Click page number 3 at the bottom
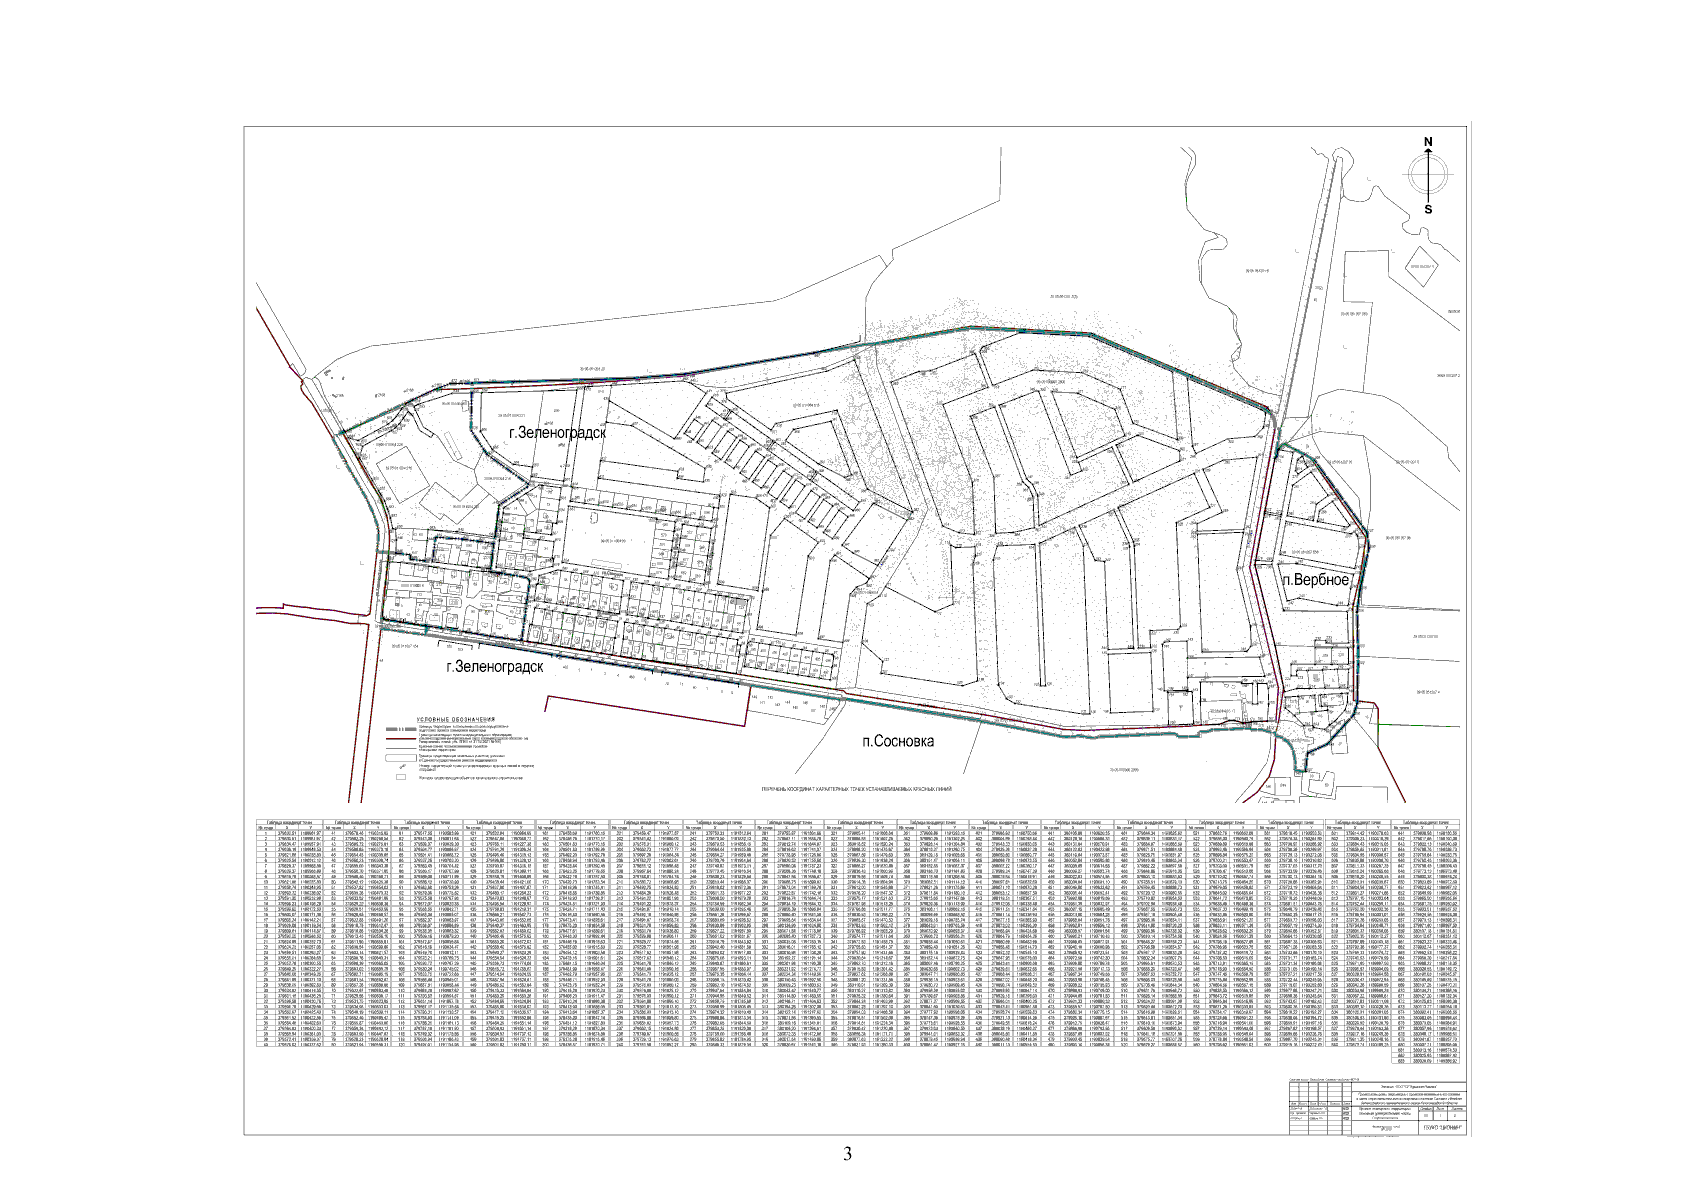 tap(847, 1155)
